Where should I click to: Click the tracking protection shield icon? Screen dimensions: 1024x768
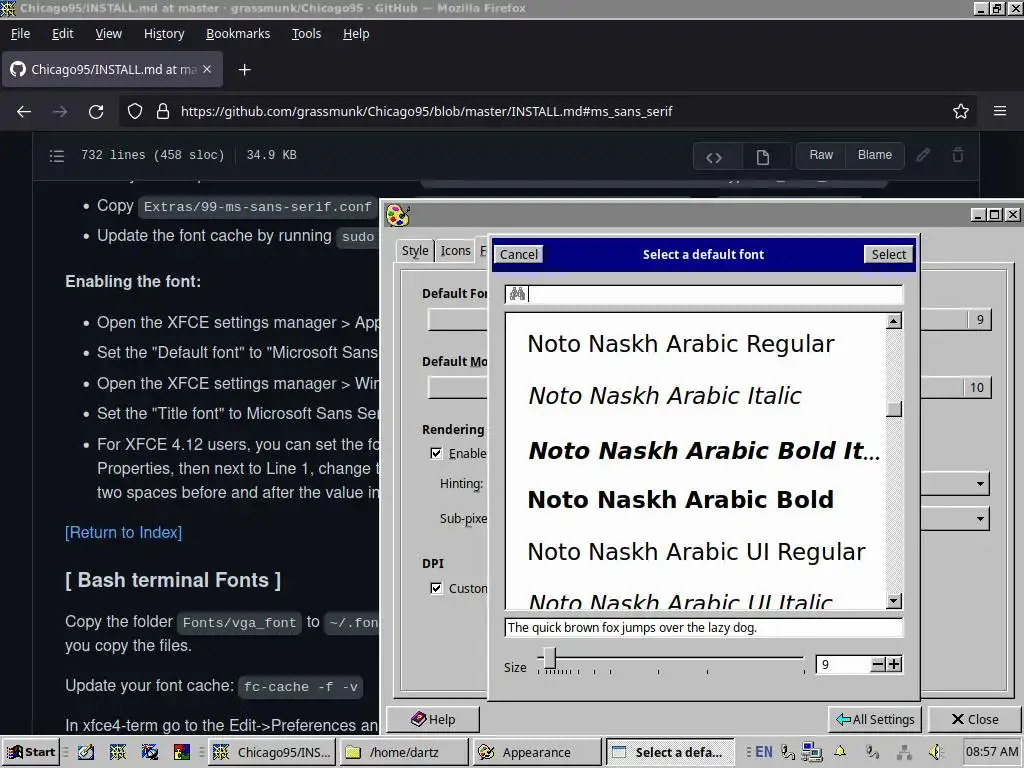point(135,112)
